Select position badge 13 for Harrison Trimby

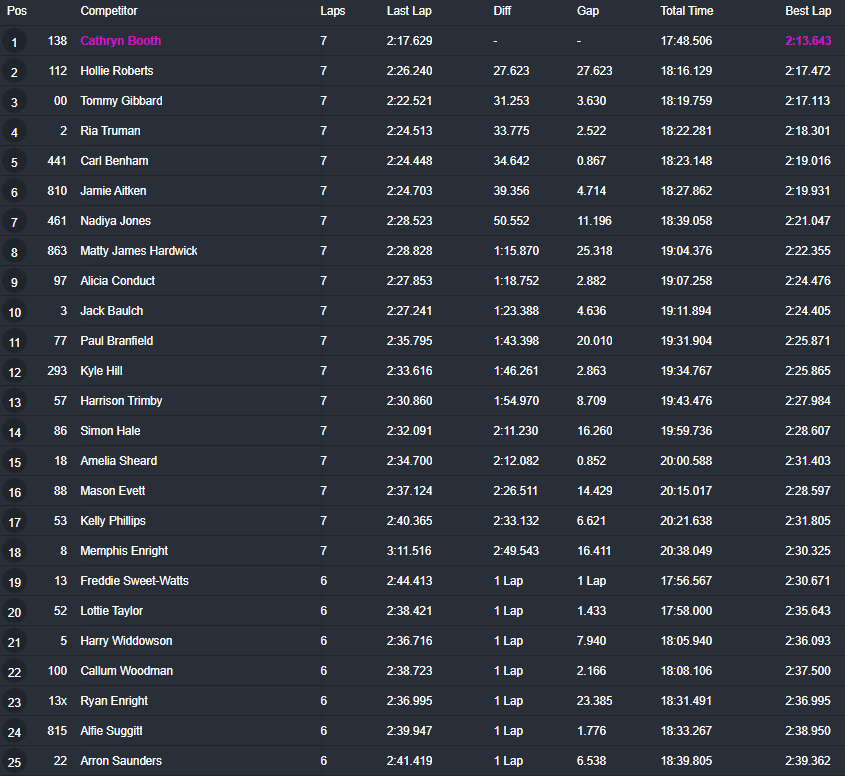coord(14,401)
